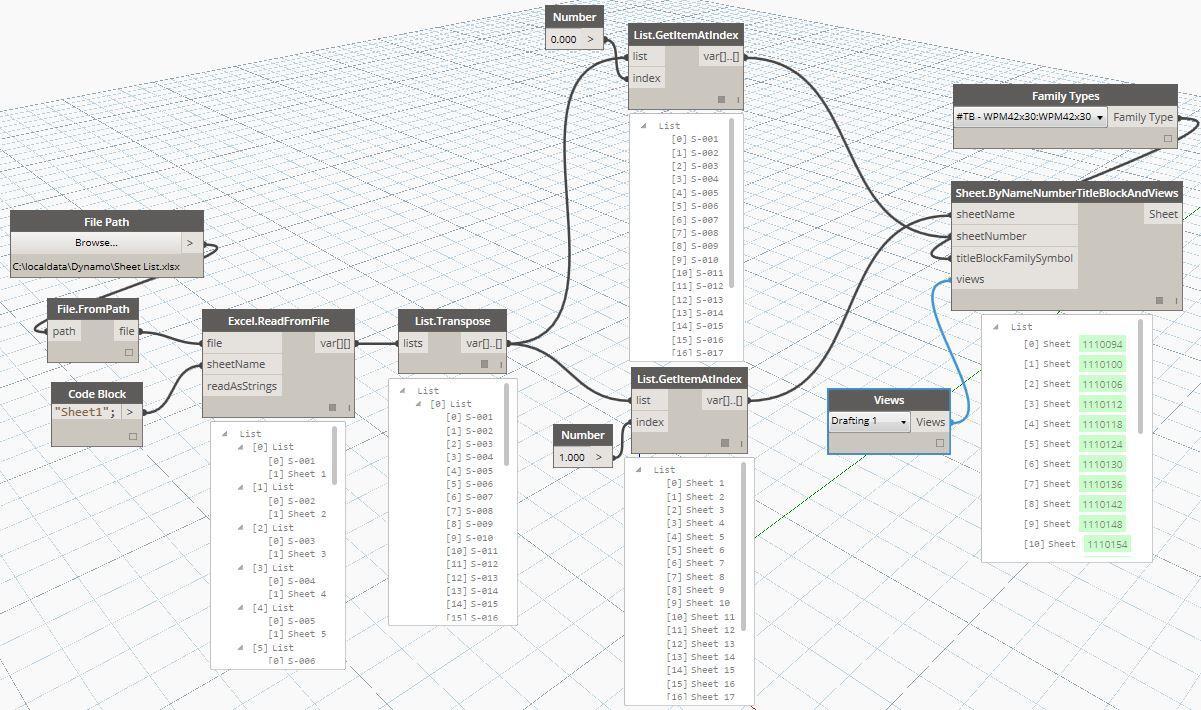Click the preview square icon on Views node
The image size is (1201, 710).
pos(939,443)
